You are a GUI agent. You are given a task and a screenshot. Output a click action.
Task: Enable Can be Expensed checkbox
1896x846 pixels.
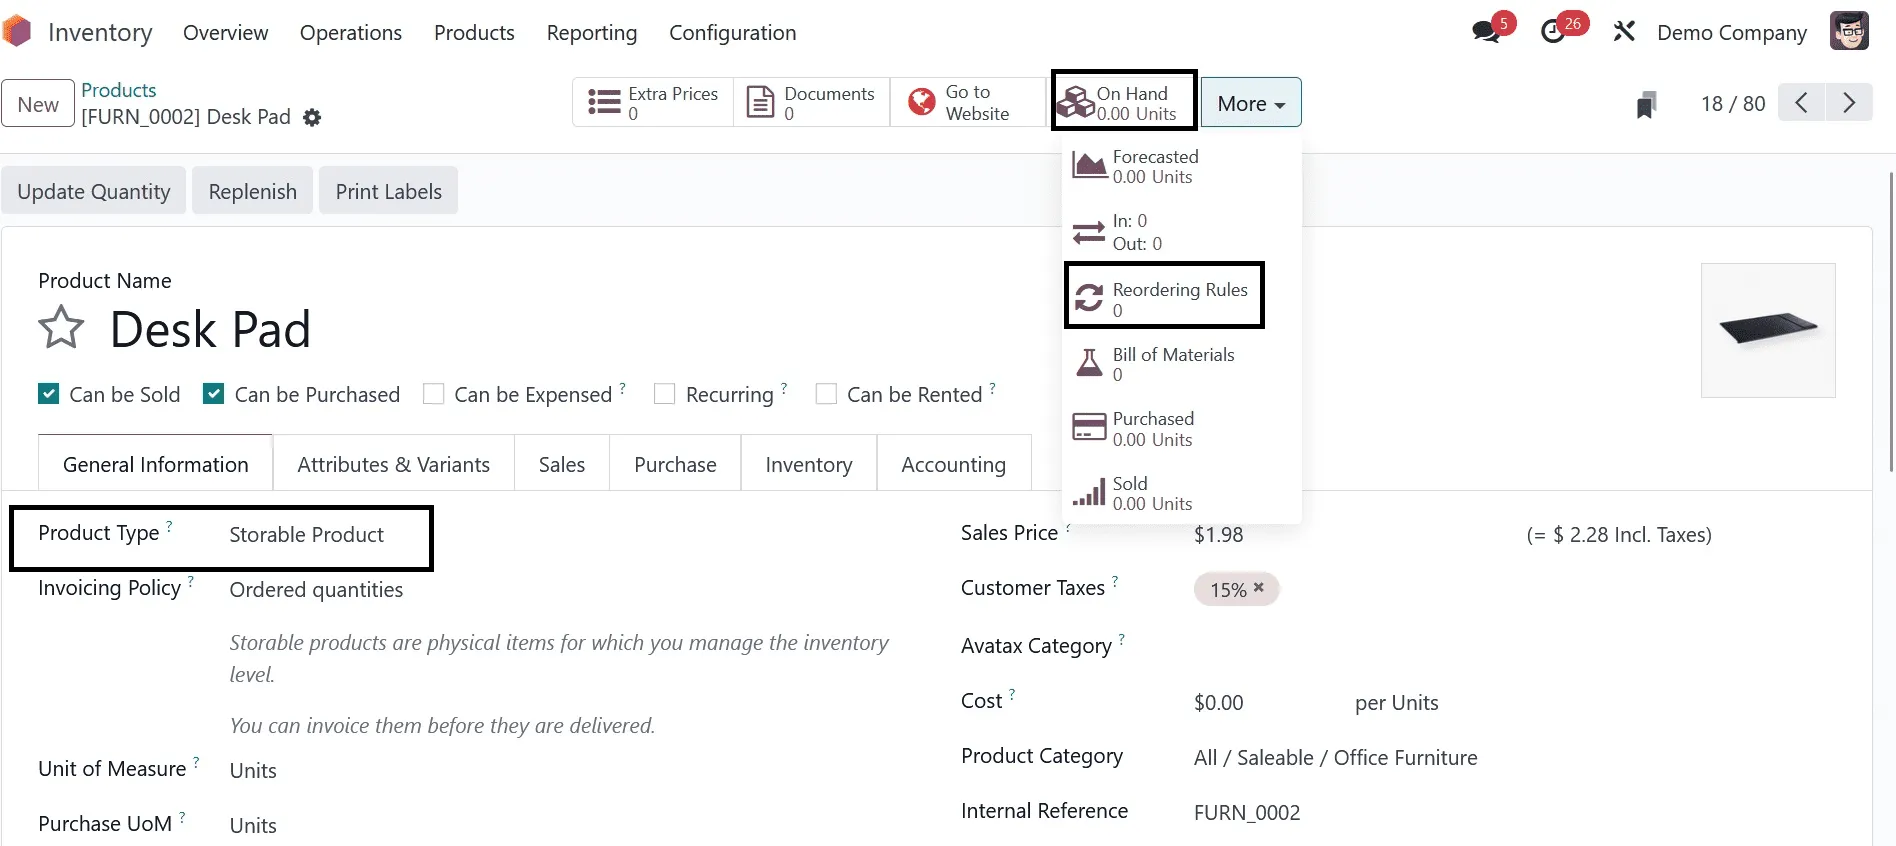pos(433,394)
